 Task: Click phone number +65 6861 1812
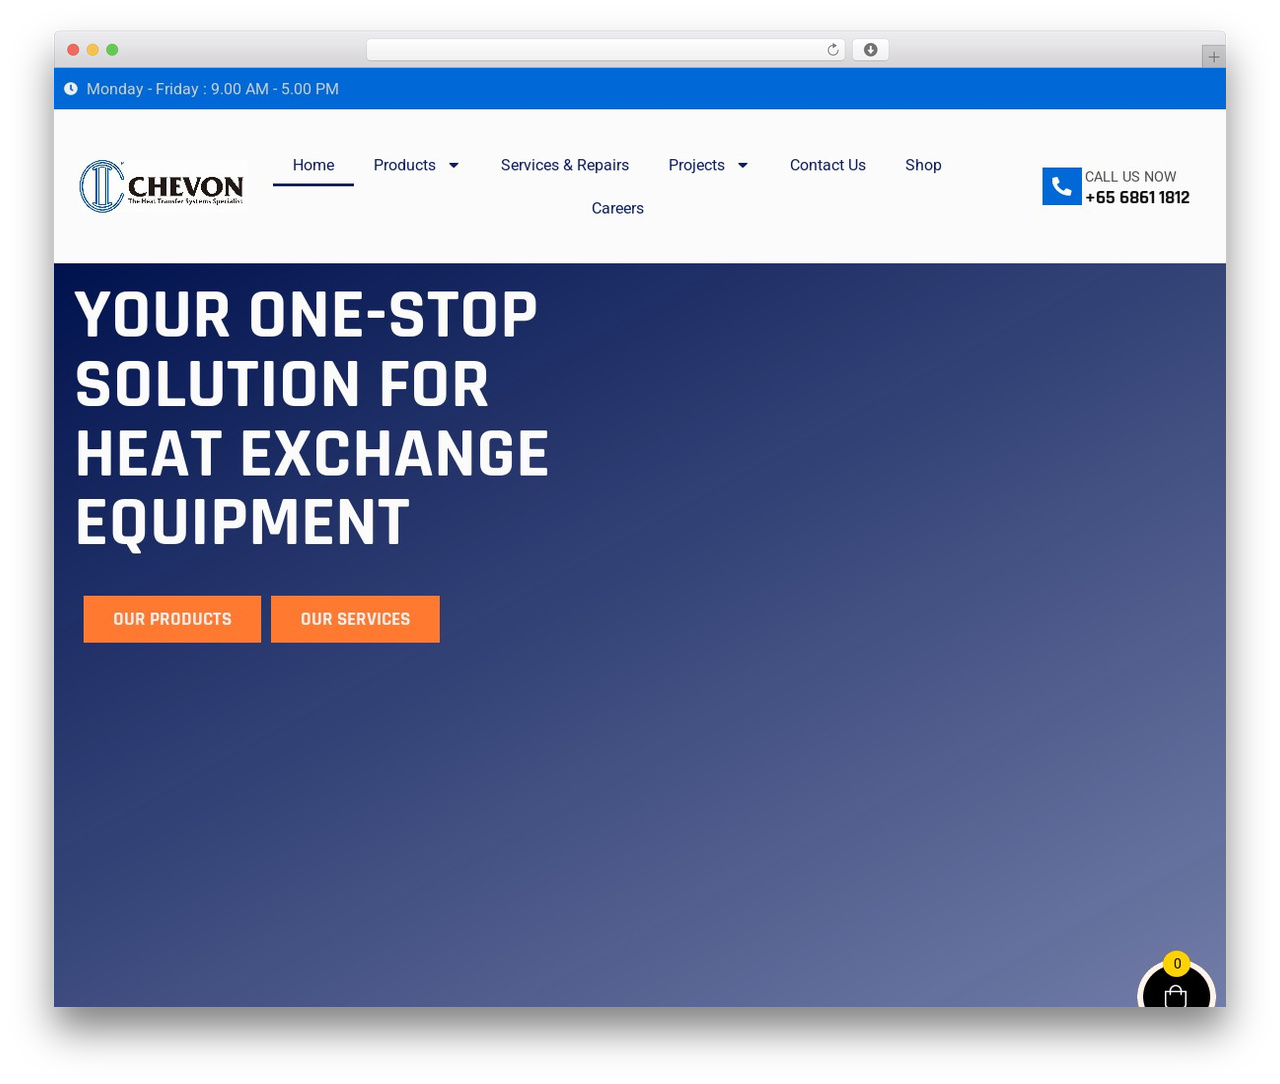coord(1137,198)
